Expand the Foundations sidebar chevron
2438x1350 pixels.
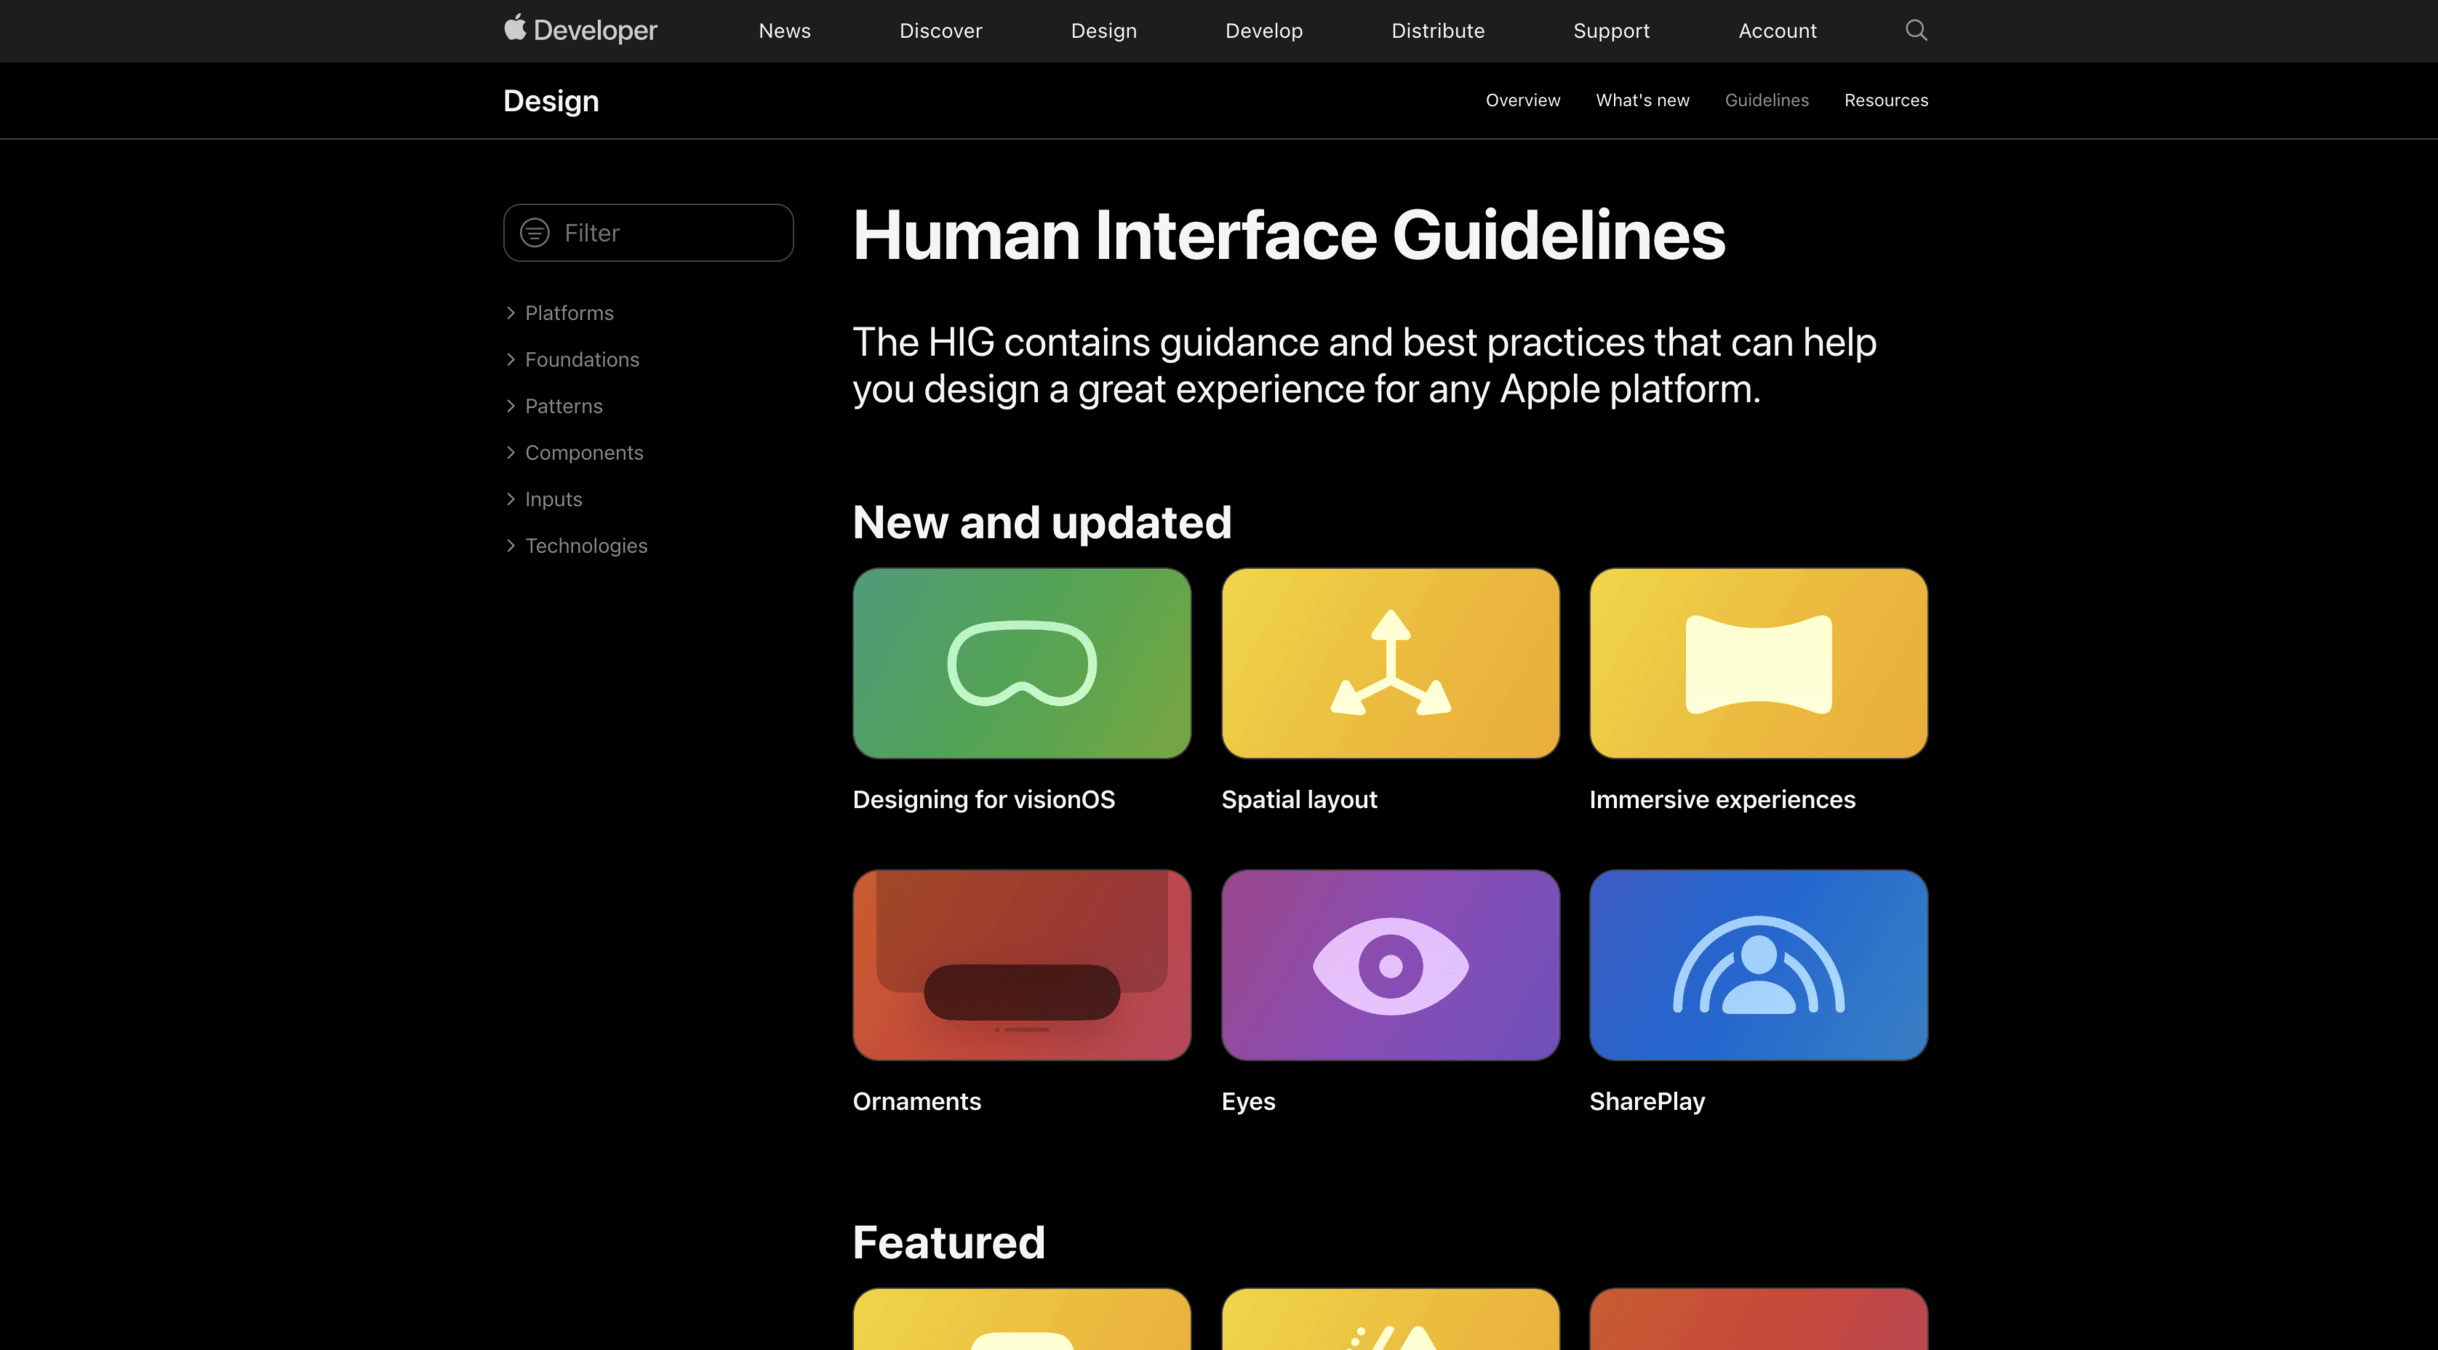pyautogui.click(x=511, y=359)
